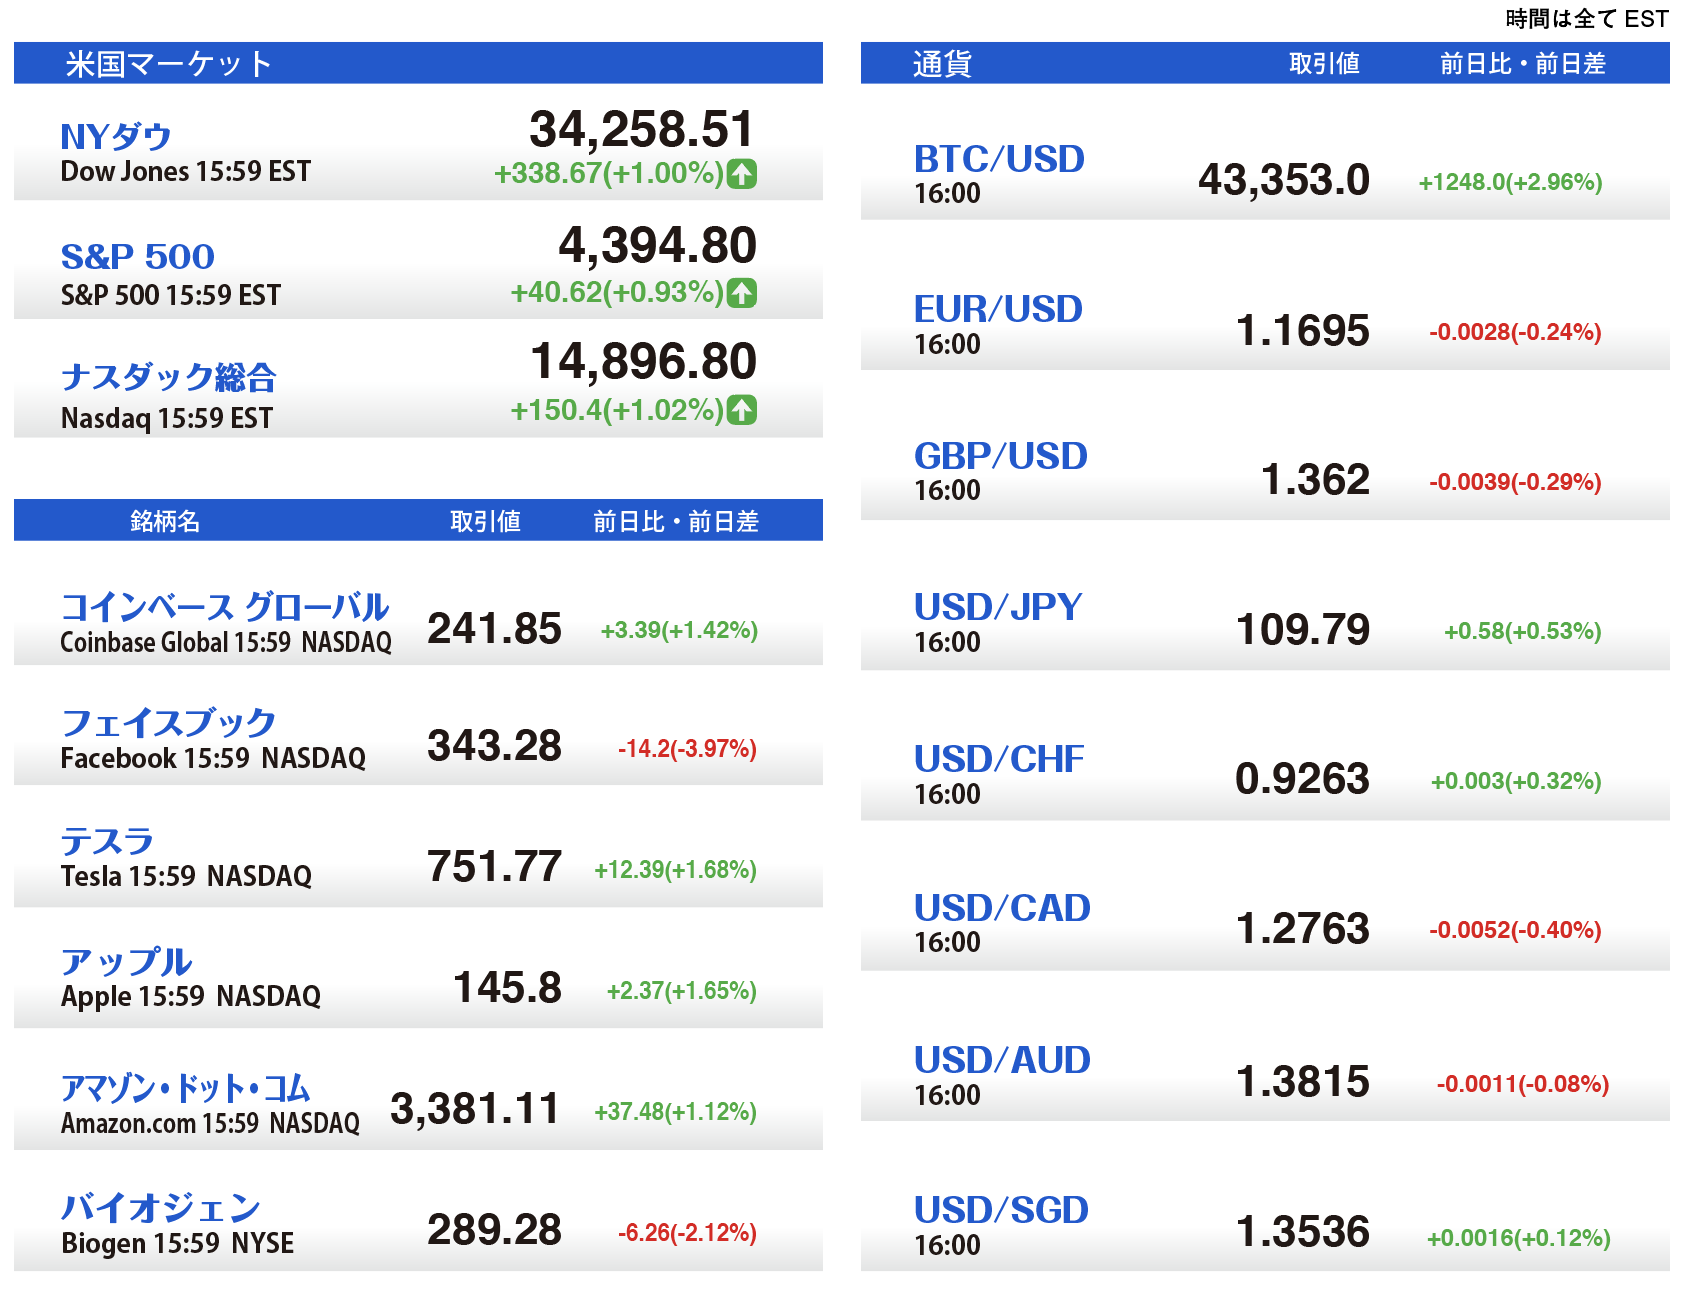Click the Dow Jones value 34,258.51
1684x1302 pixels.
click(641, 129)
